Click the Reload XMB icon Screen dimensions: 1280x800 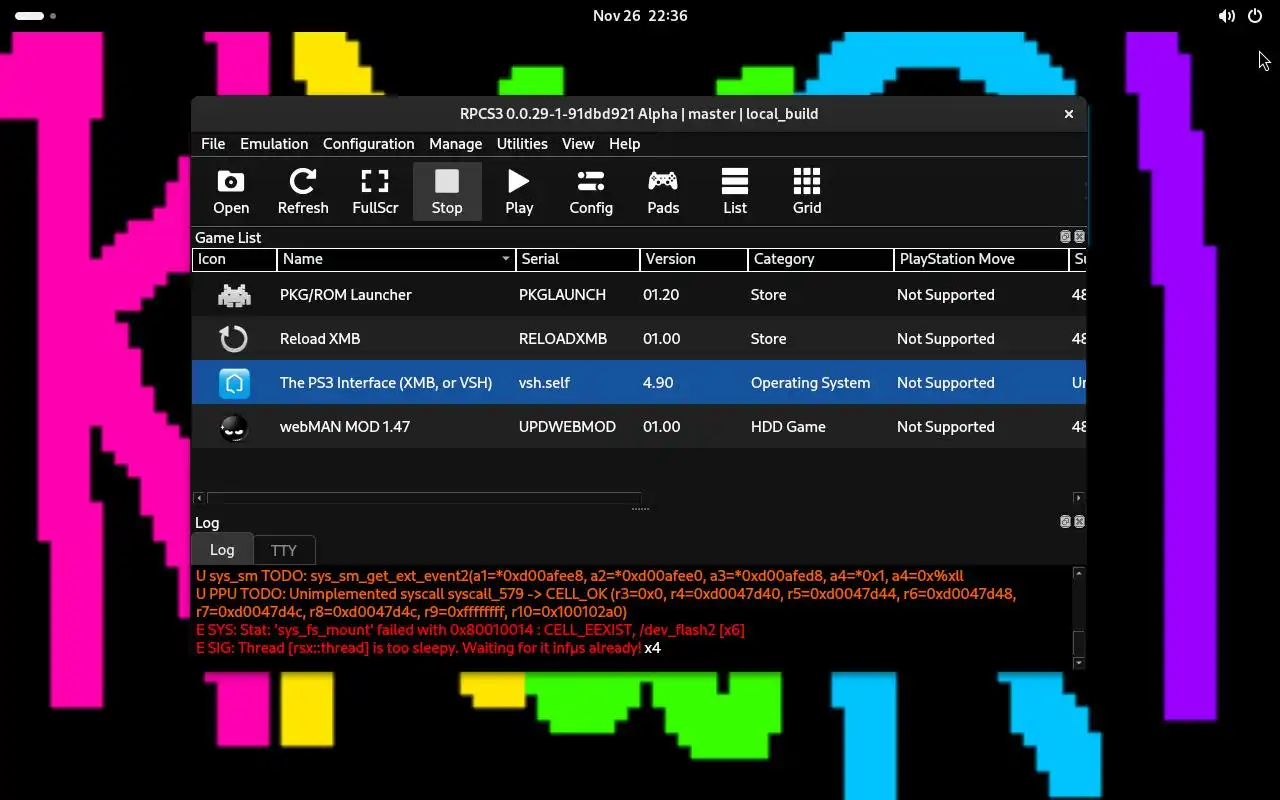click(x=234, y=339)
